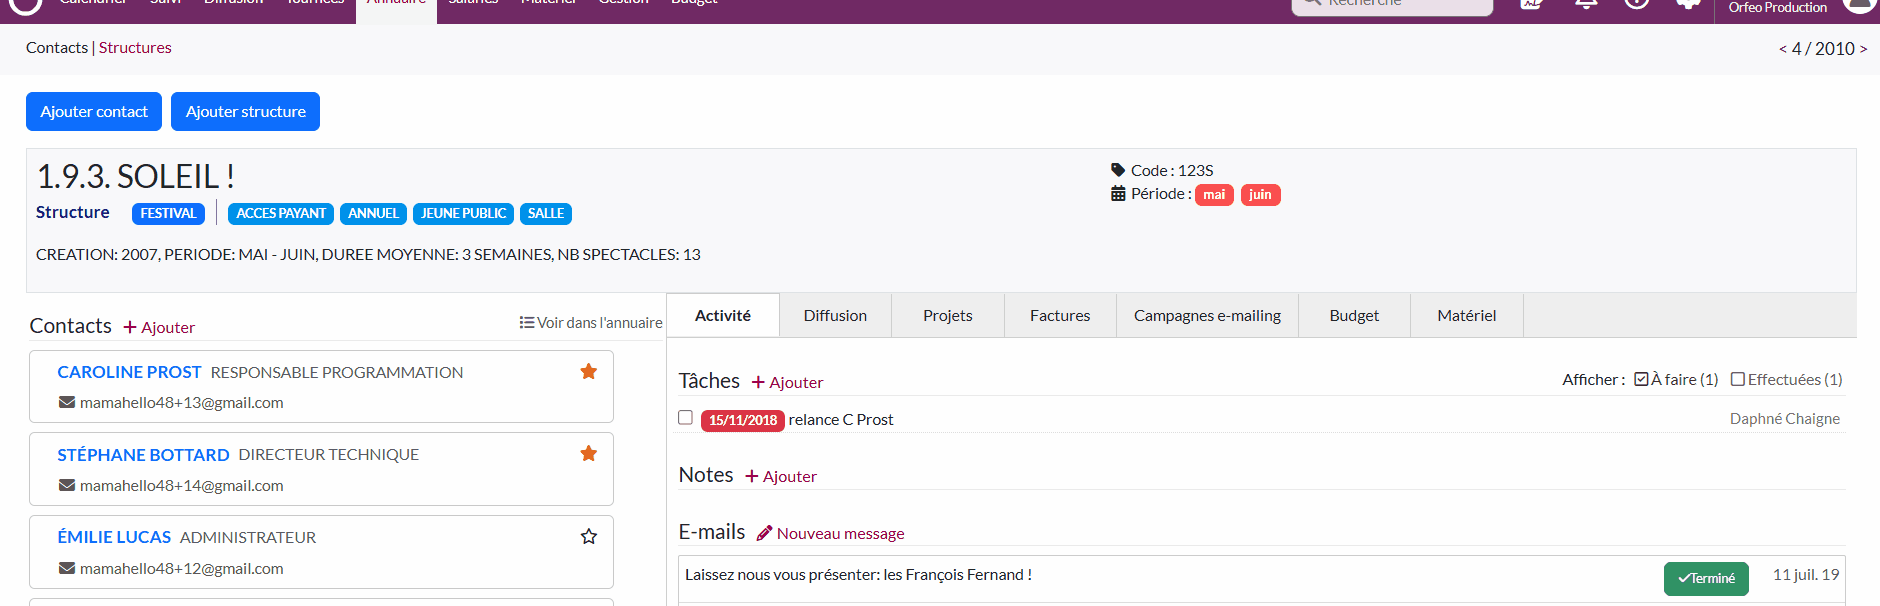
Task: Open the user avatar in top bar
Action: click(1859, 5)
